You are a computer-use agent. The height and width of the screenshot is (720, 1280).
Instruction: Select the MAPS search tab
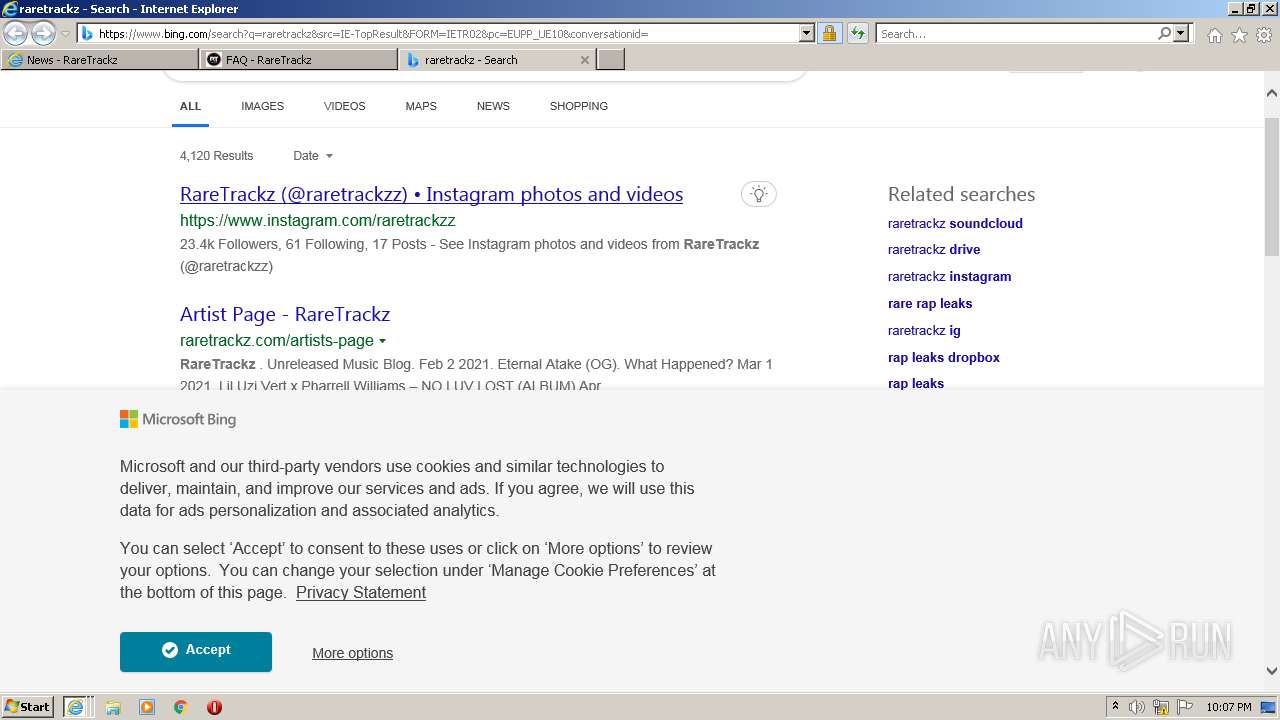click(421, 106)
